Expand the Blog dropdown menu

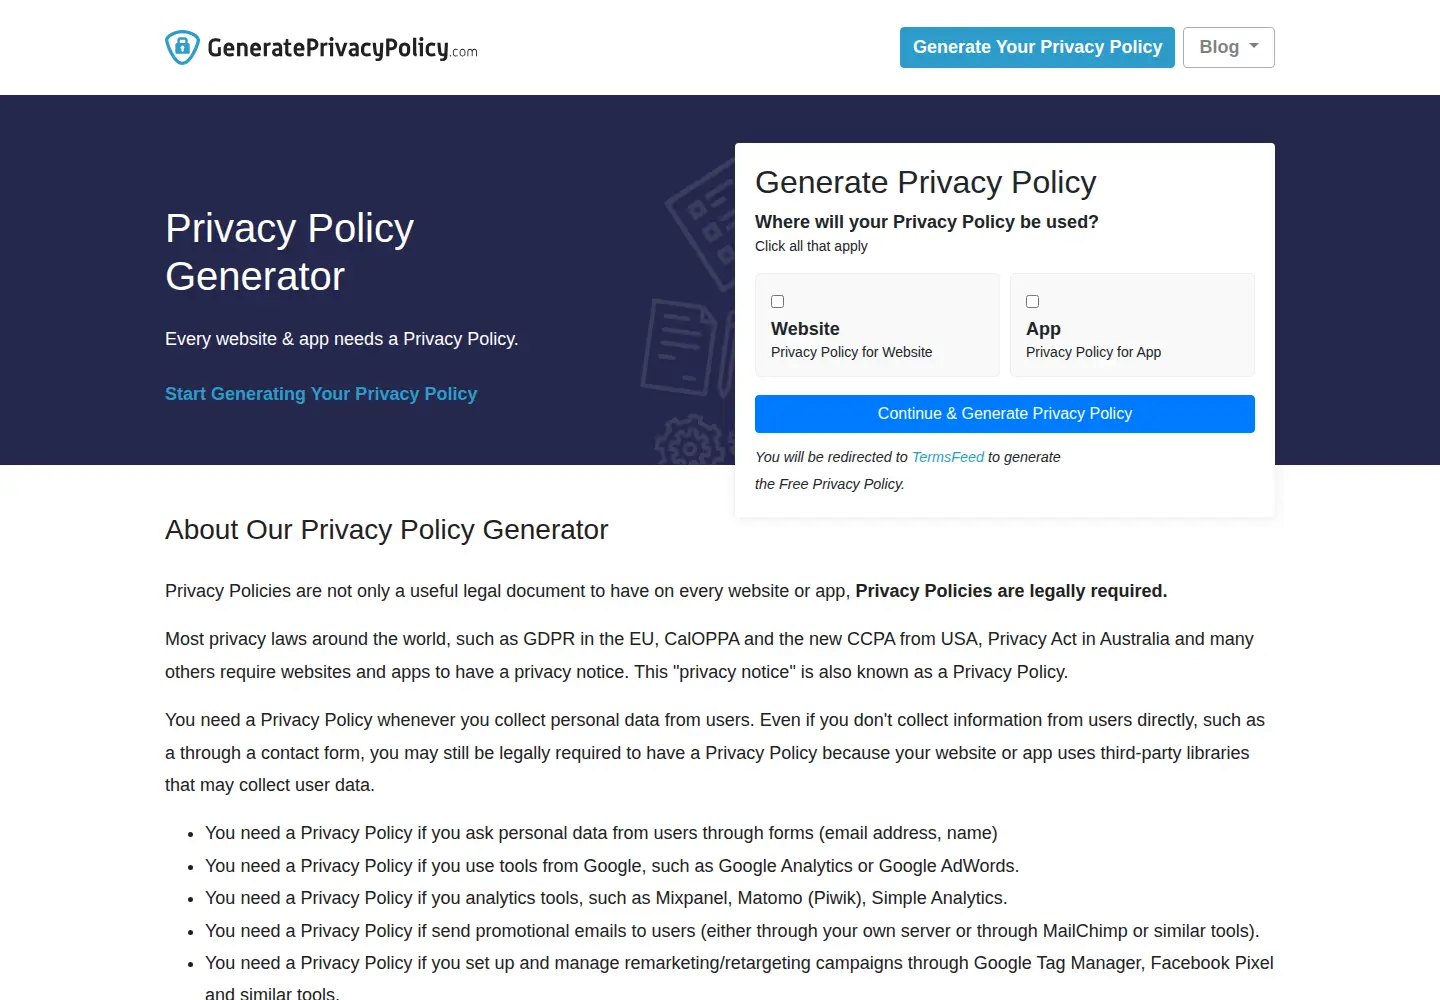pos(1228,47)
